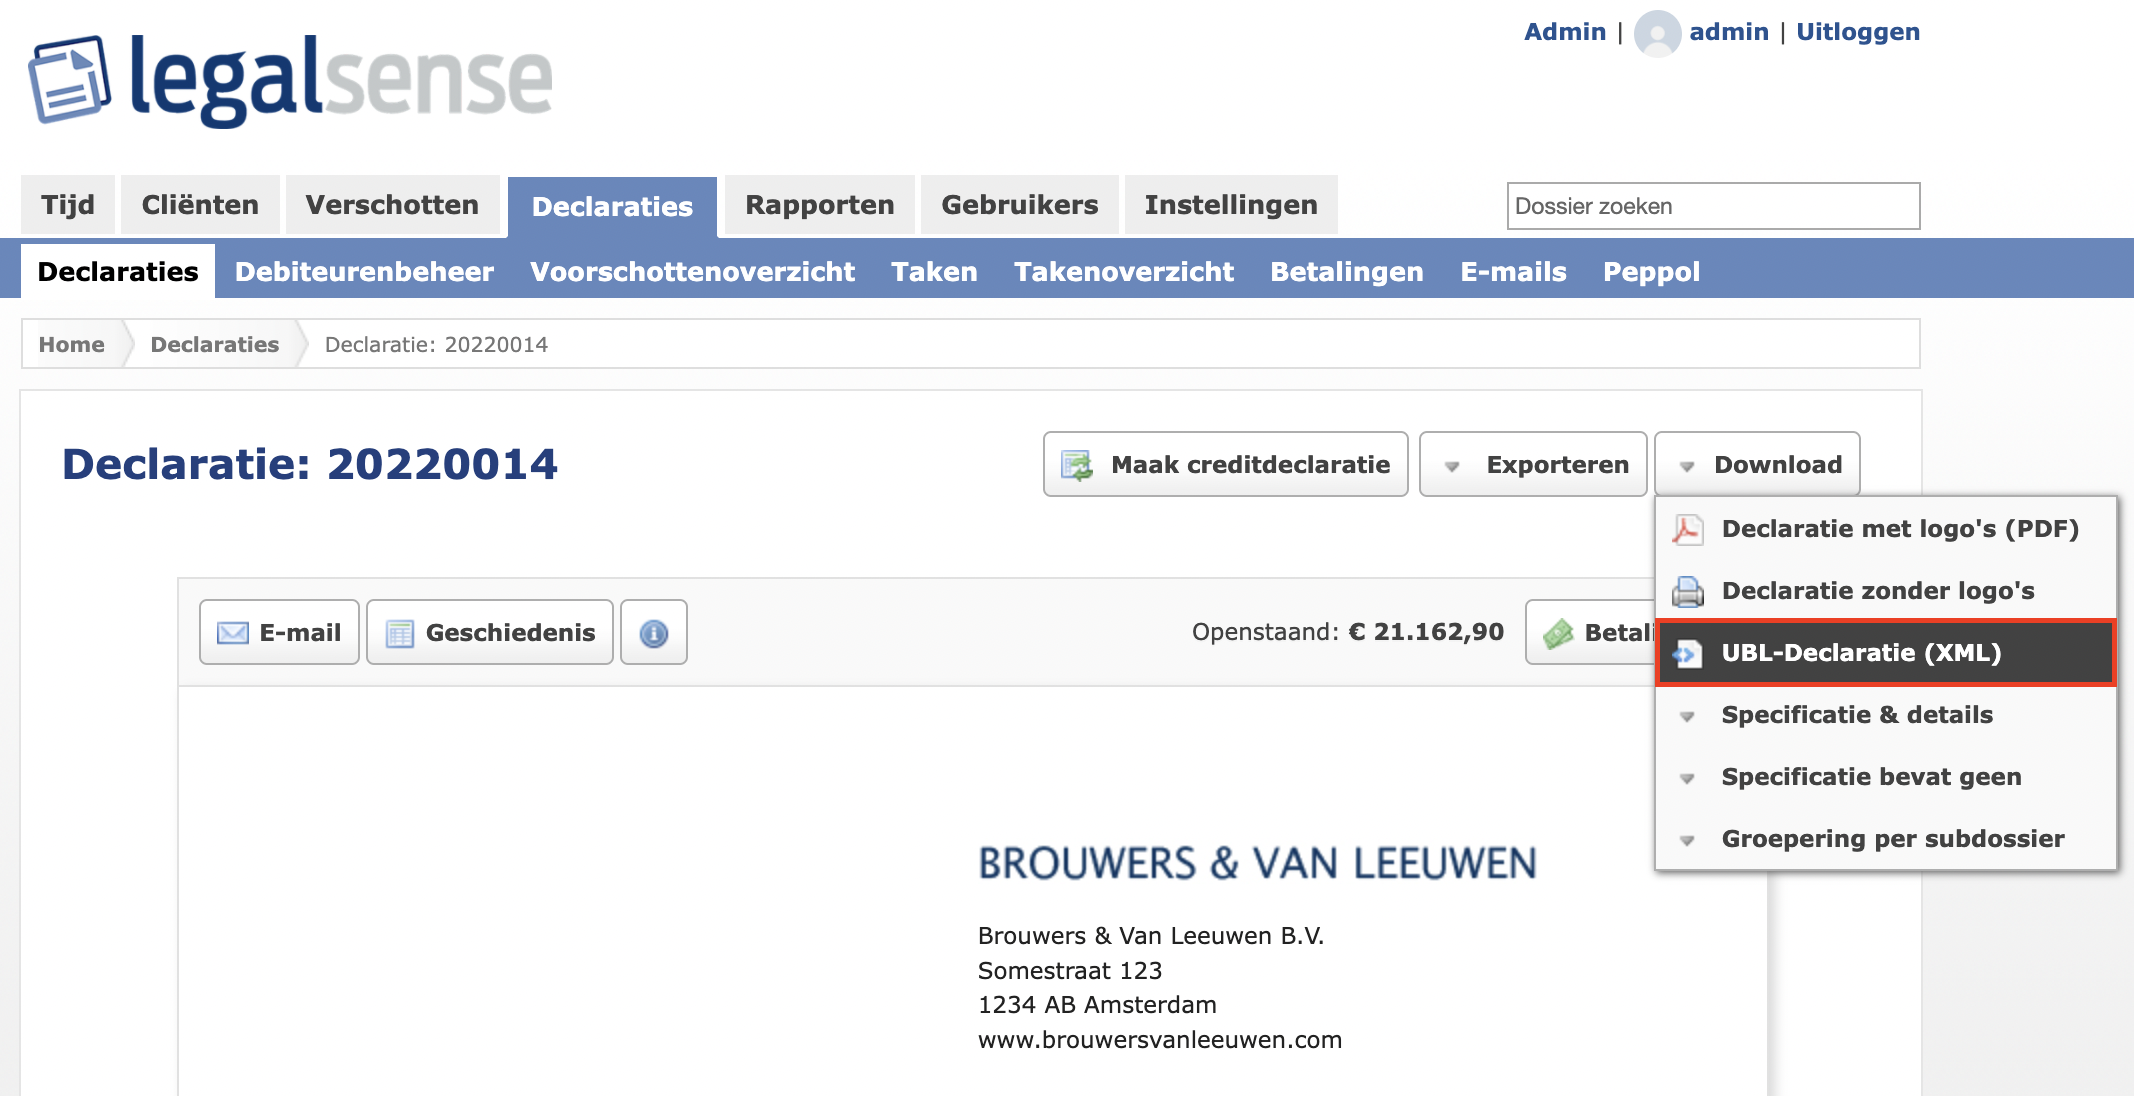Open the Betalingen sub-tab

(x=1347, y=272)
